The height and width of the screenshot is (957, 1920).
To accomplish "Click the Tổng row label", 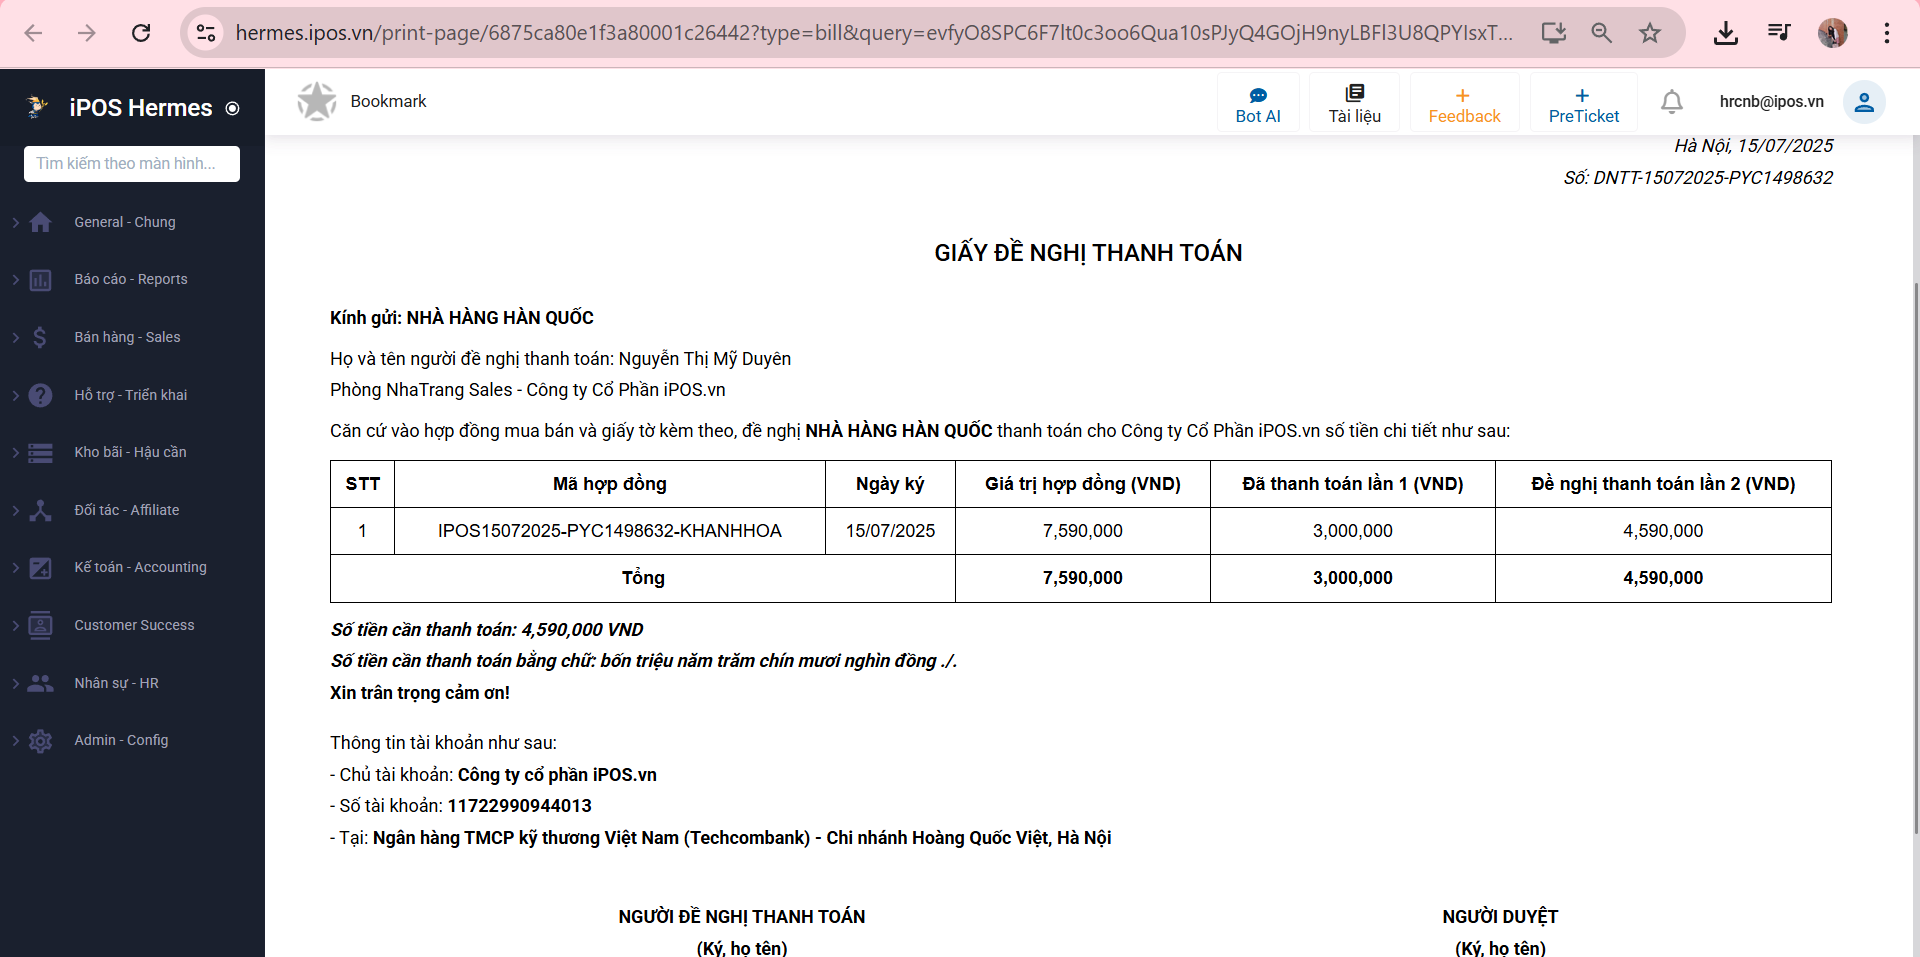I will [643, 578].
